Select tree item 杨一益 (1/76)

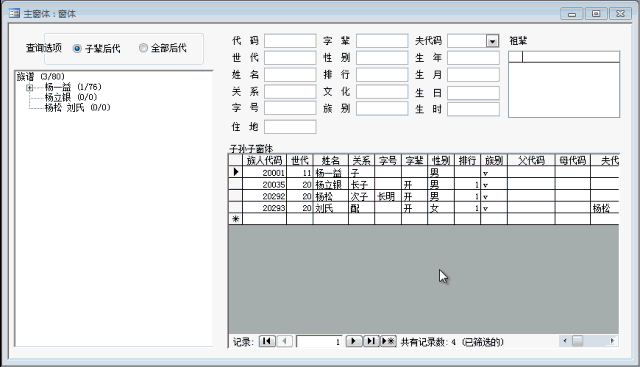click(x=73, y=87)
